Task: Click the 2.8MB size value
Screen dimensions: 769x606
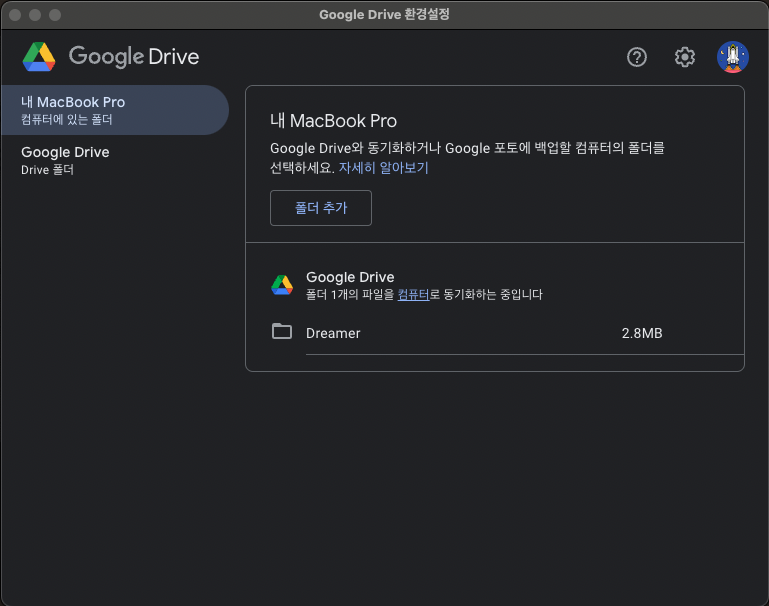Action: pos(642,333)
